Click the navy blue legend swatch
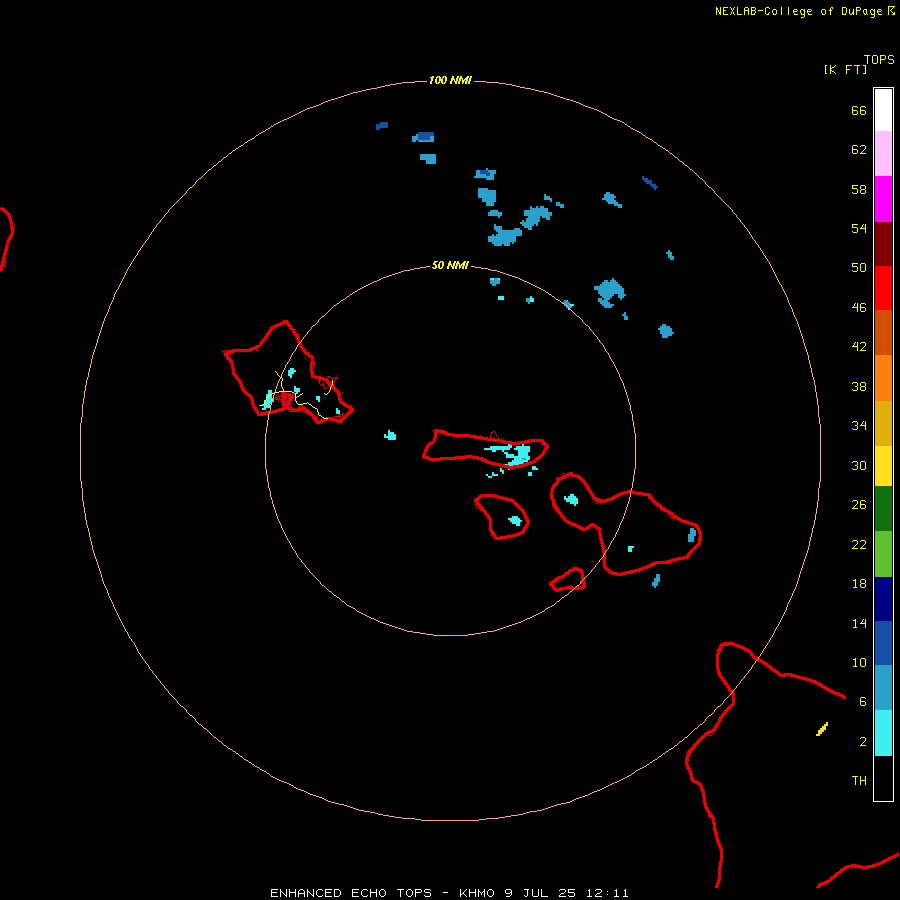This screenshot has width=900, height=900. 883,599
